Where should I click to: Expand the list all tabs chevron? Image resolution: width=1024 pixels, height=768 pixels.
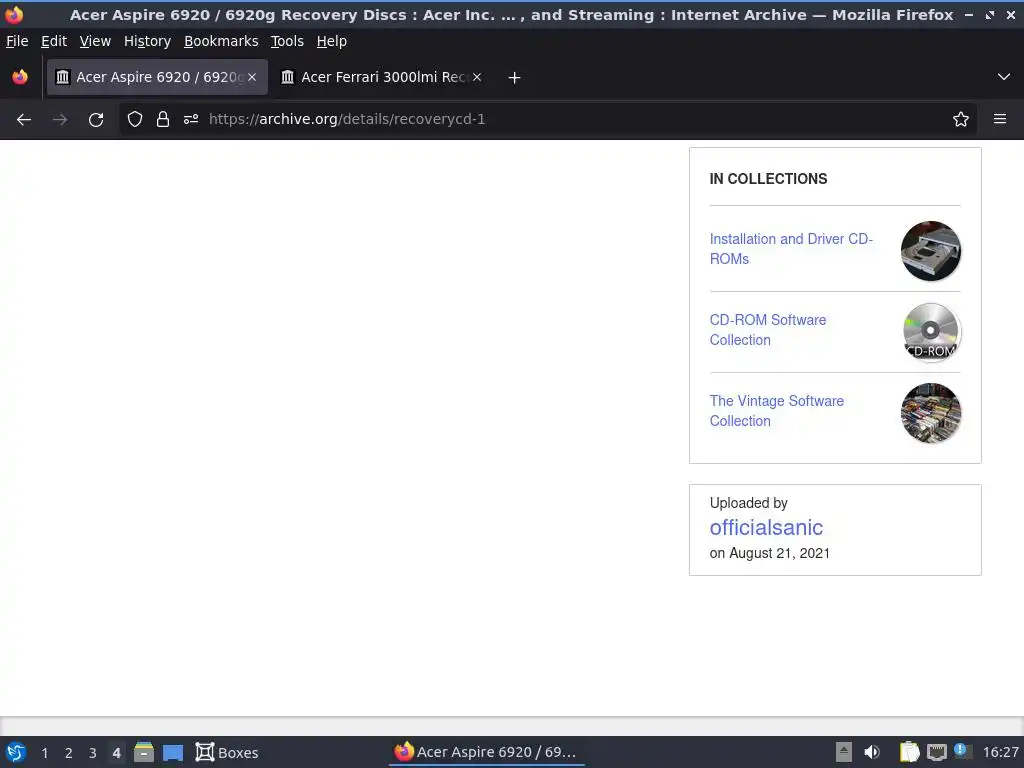(1004, 77)
